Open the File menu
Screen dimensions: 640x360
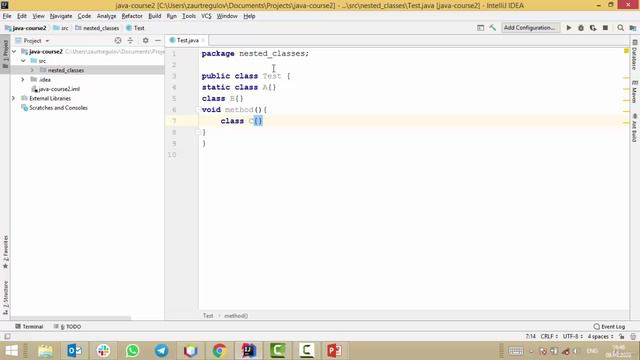7,16
